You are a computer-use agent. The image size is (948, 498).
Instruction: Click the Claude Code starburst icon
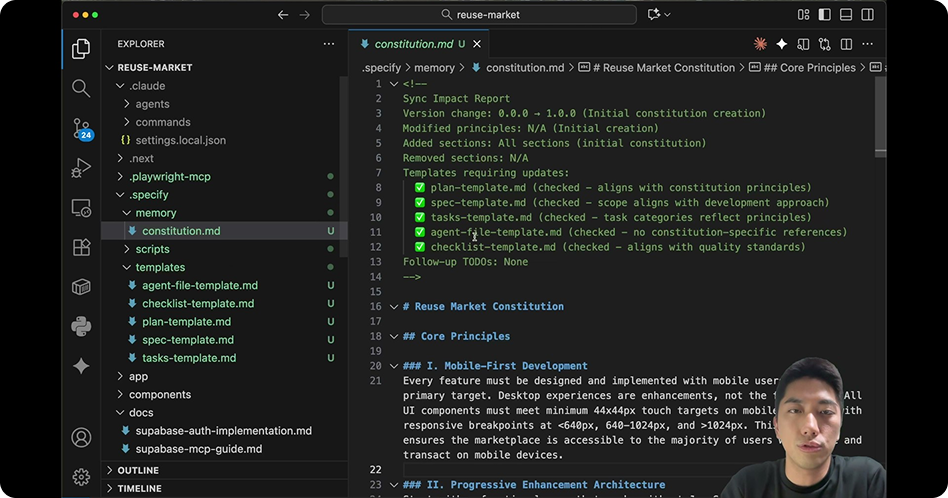click(760, 44)
